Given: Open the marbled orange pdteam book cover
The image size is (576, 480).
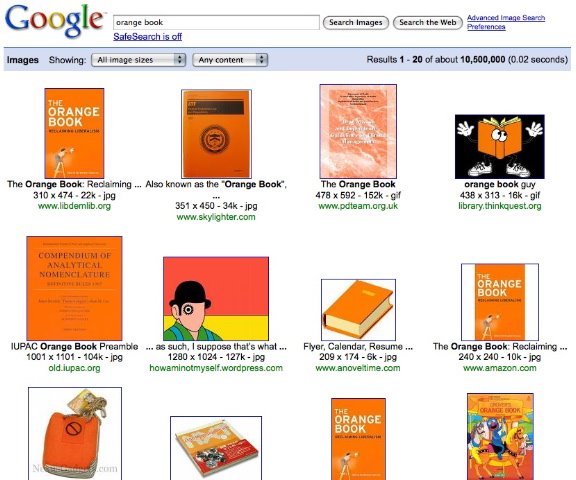Looking at the screenshot, I should [358, 131].
